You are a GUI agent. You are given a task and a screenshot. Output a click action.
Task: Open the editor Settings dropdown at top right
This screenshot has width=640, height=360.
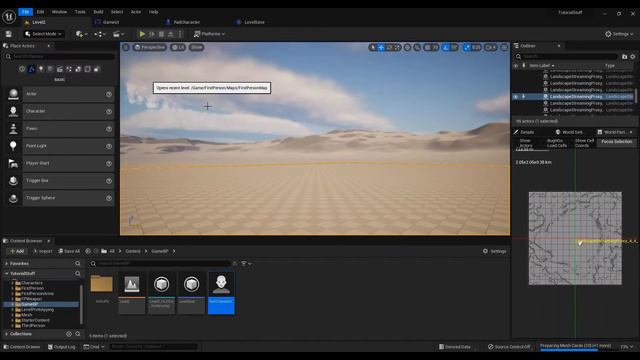(619, 34)
